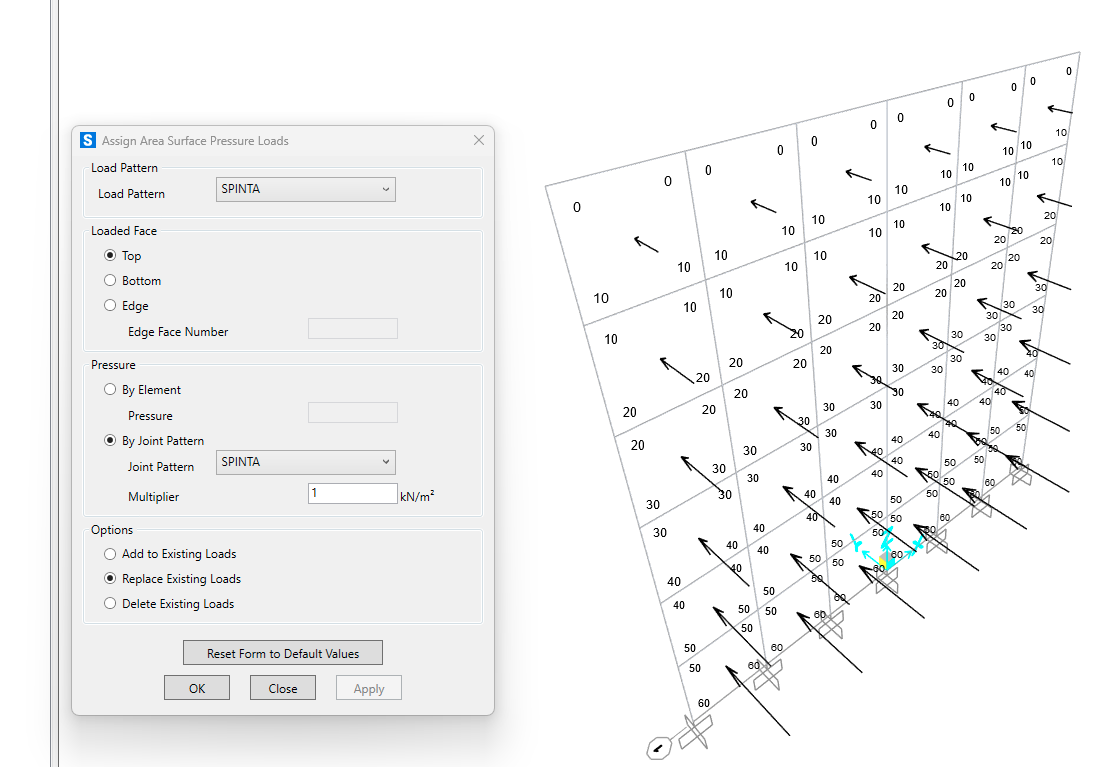
Task: Select the Edge loaded face option
Action: (111, 306)
